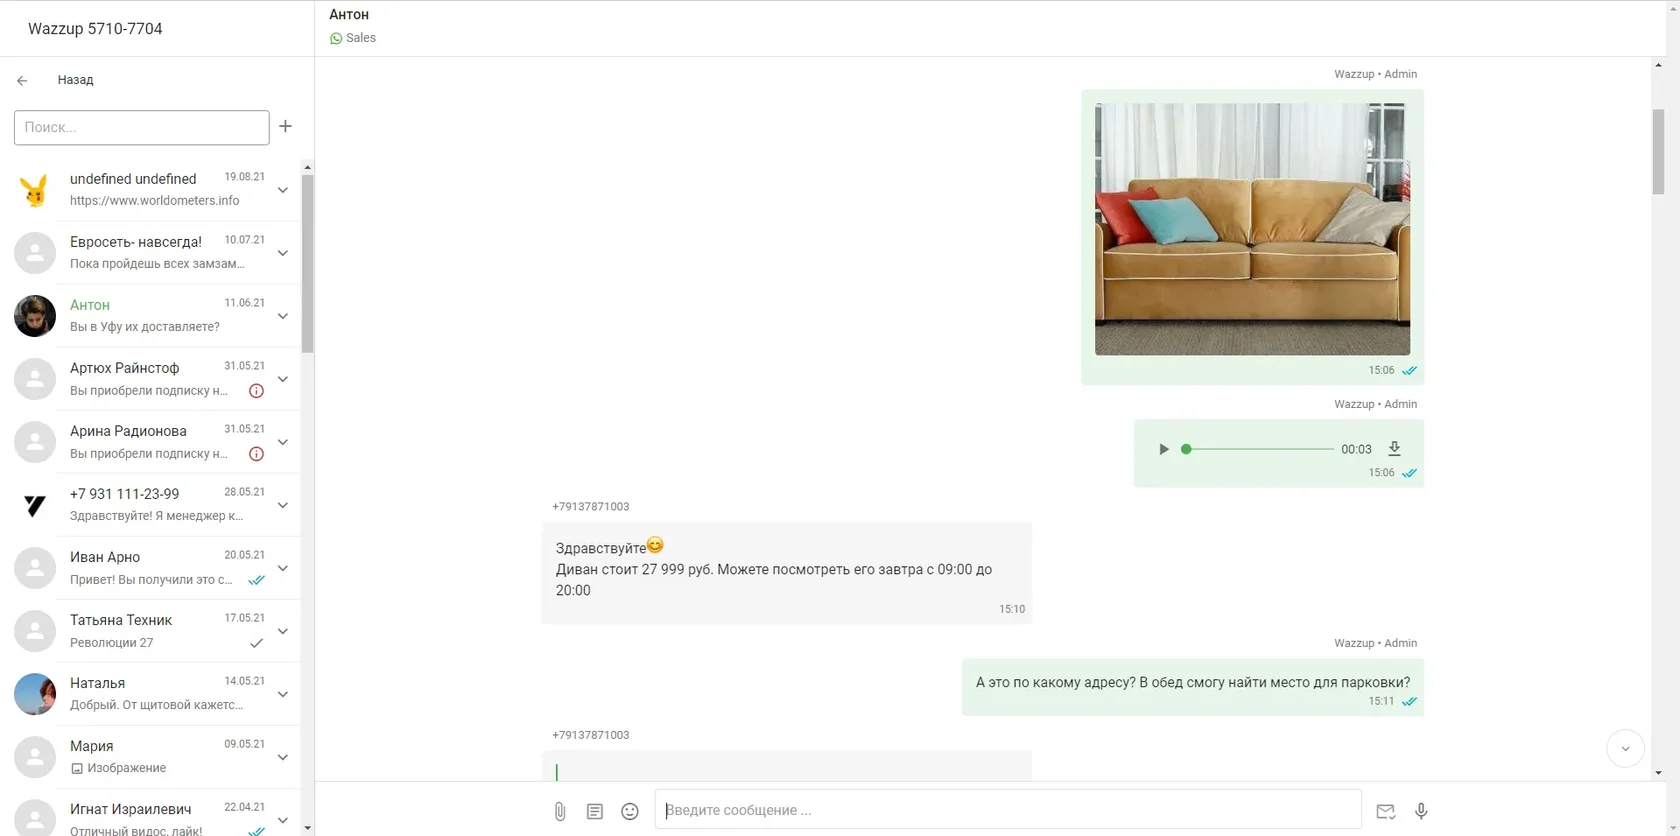Play the 00:03 voice message
This screenshot has height=836, width=1680.
coord(1163,449)
